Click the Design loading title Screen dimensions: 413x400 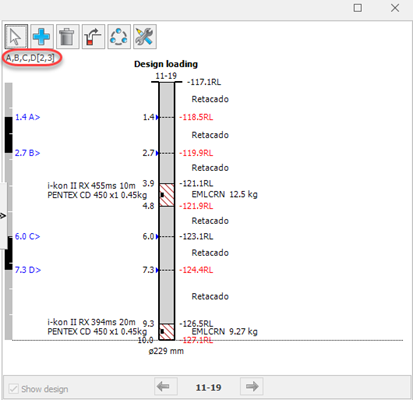pyautogui.click(x=166, y=64)
